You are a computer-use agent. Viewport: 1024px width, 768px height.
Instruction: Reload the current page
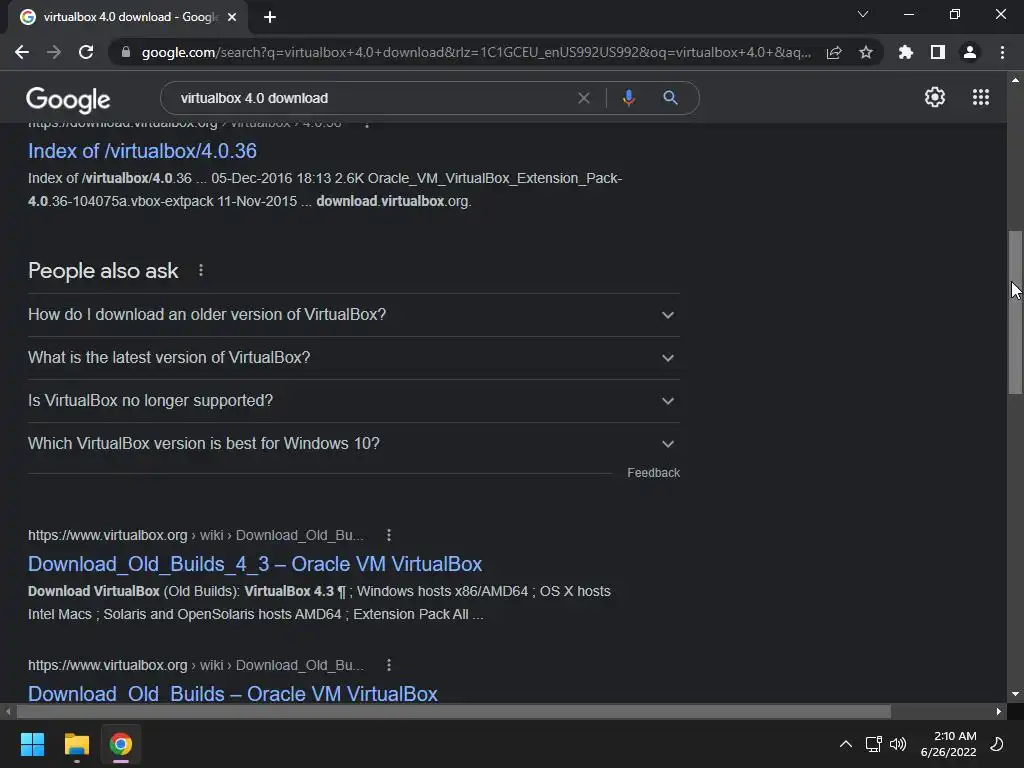coord(86,52)
